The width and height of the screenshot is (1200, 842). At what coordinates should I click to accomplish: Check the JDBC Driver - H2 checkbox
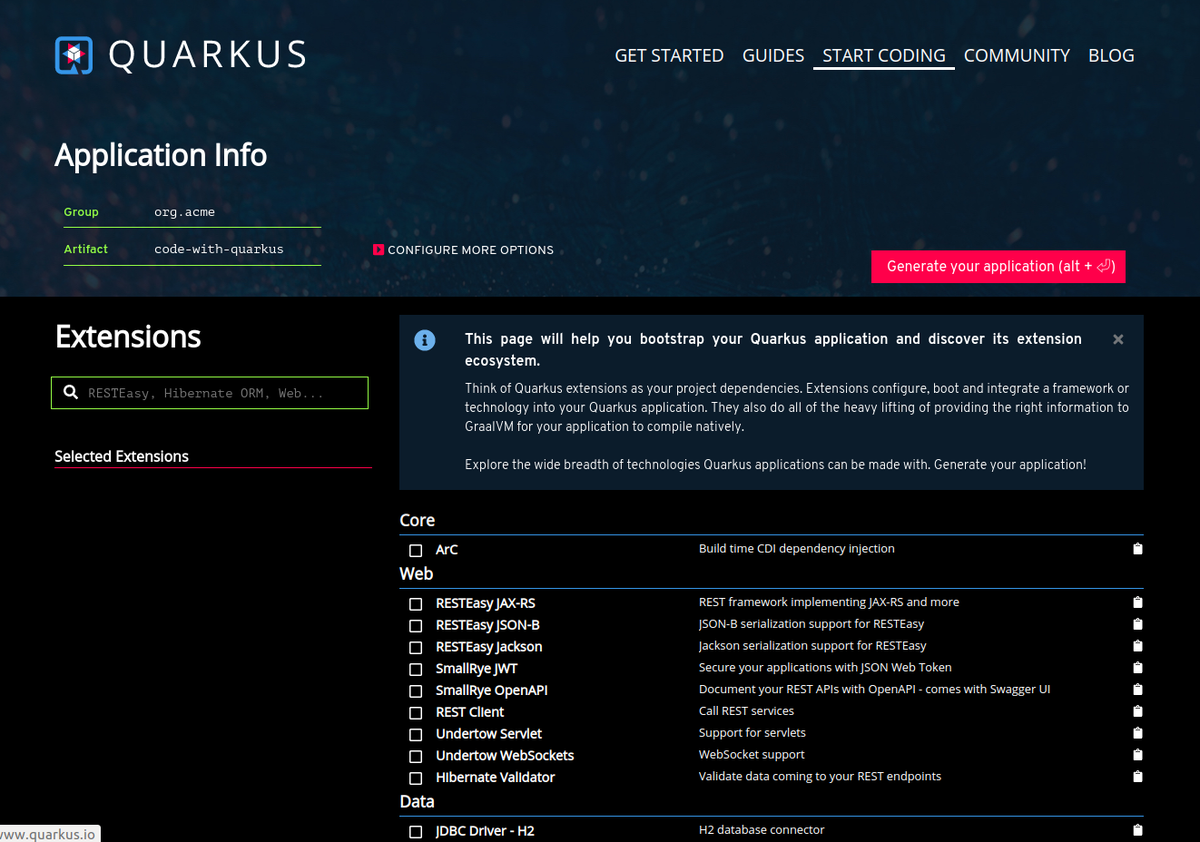point(416,832)
